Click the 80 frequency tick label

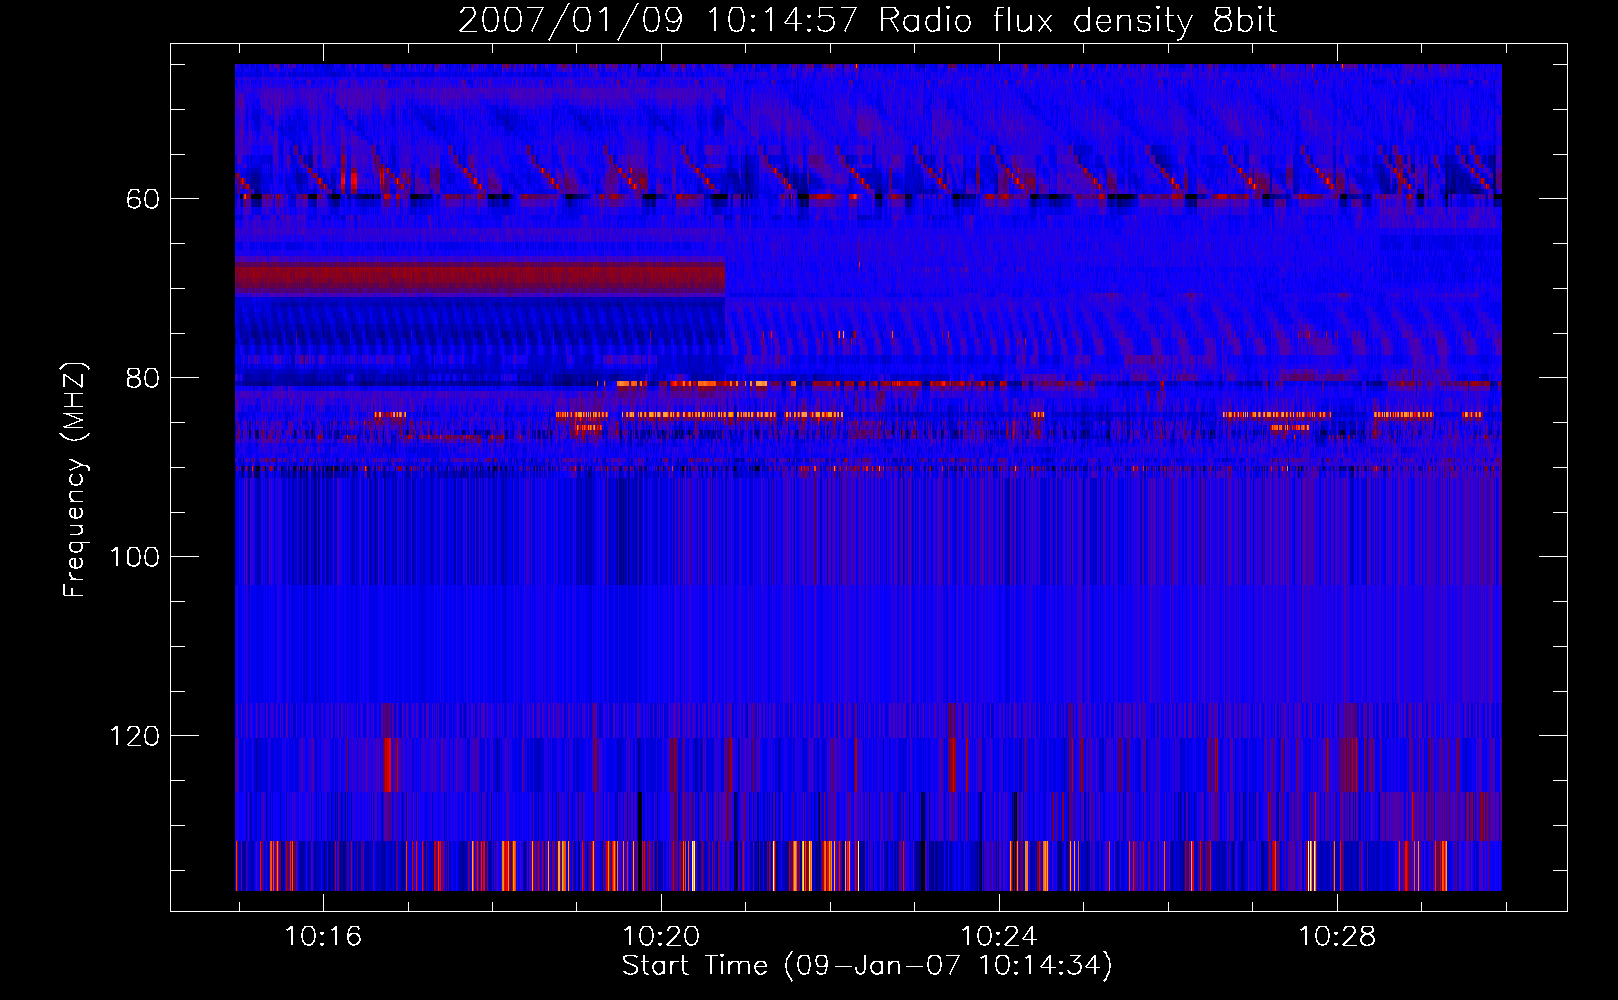click(x=143, y=378)
